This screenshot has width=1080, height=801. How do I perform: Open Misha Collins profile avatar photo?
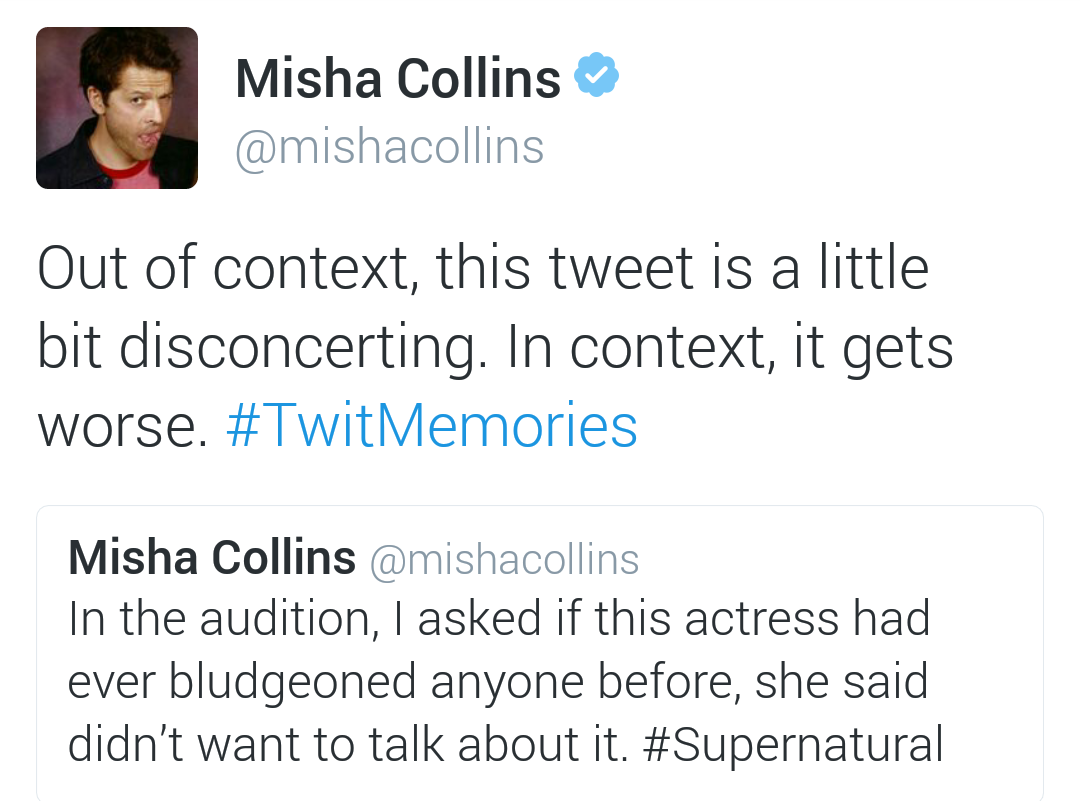pyautogui.click(x=117, y=108)
